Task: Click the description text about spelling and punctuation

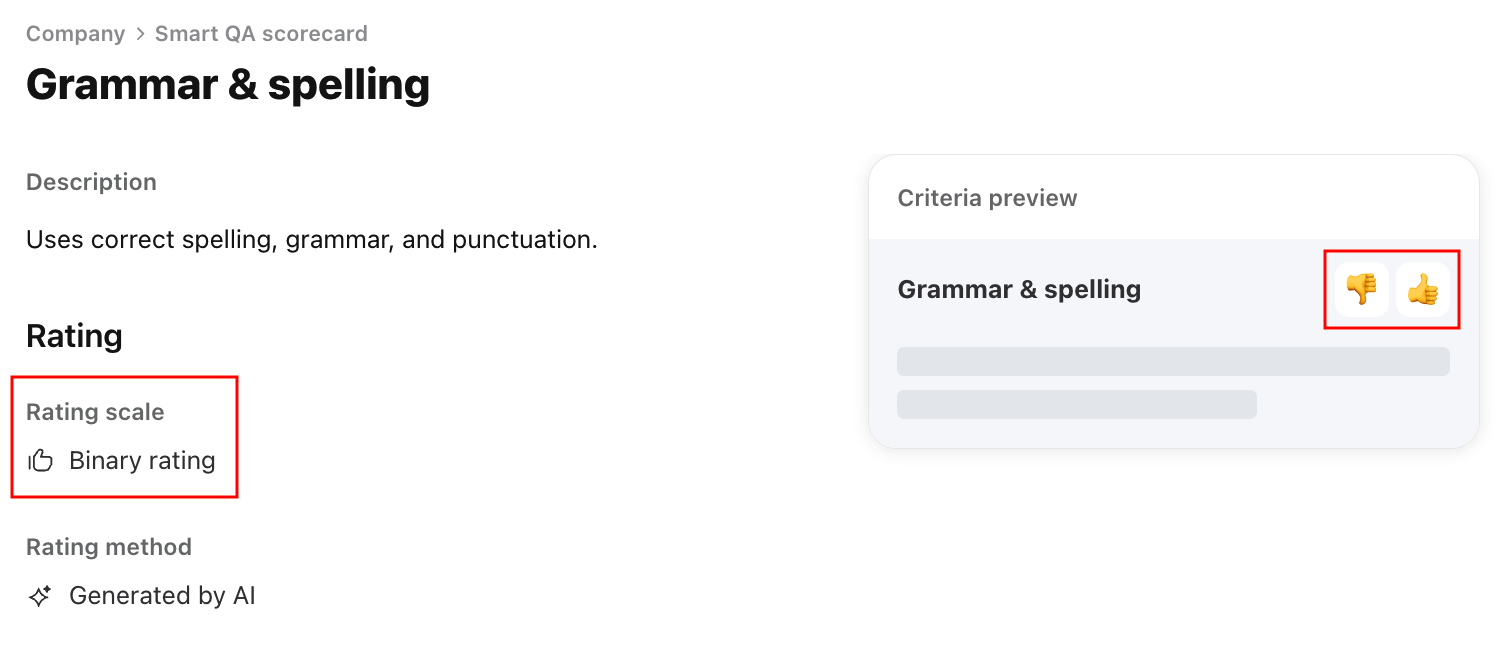Action: 312,240
